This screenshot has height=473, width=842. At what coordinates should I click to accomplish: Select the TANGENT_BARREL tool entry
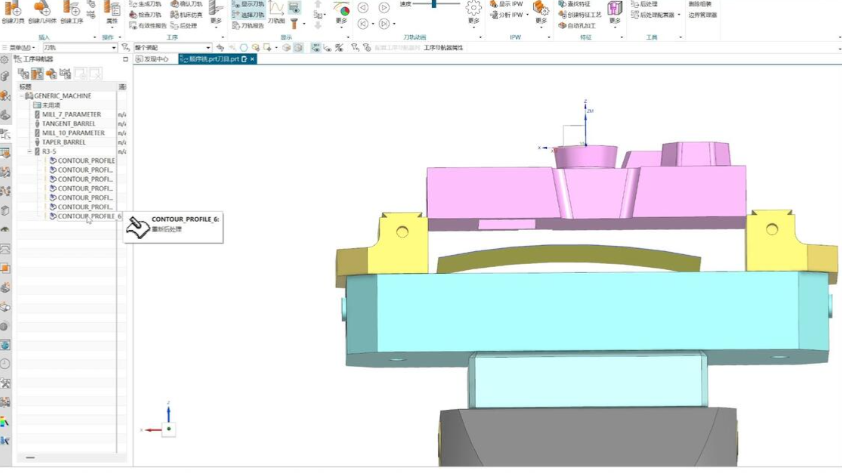click(x=69, y=123)
